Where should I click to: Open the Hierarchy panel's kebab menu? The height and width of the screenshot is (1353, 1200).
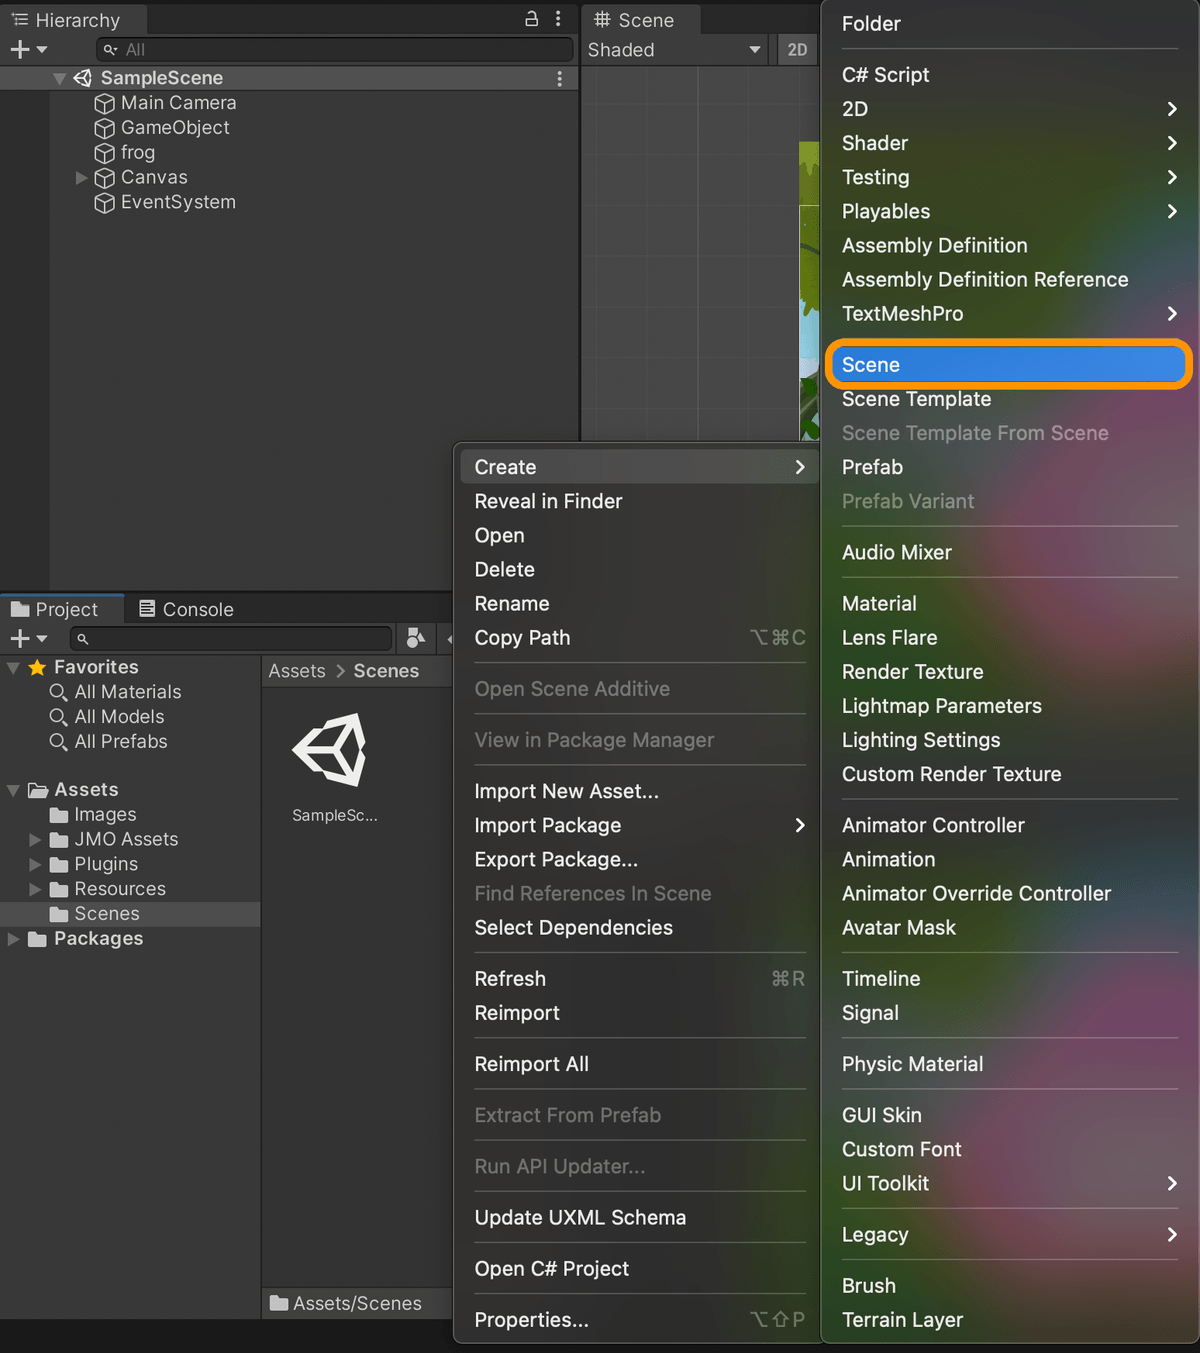click(557, 18)
